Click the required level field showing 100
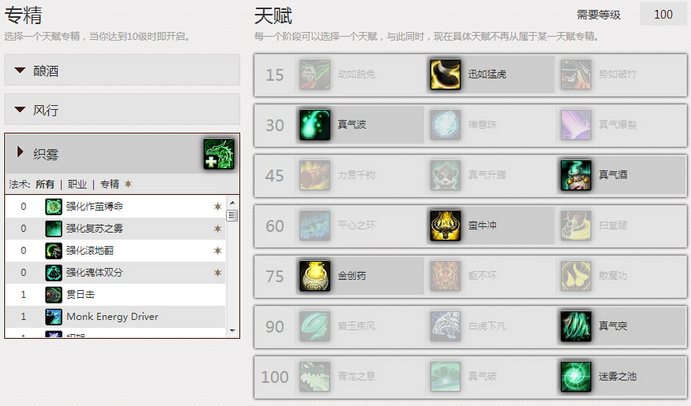Screen dimensions: 691x406 tap(663, 15)
